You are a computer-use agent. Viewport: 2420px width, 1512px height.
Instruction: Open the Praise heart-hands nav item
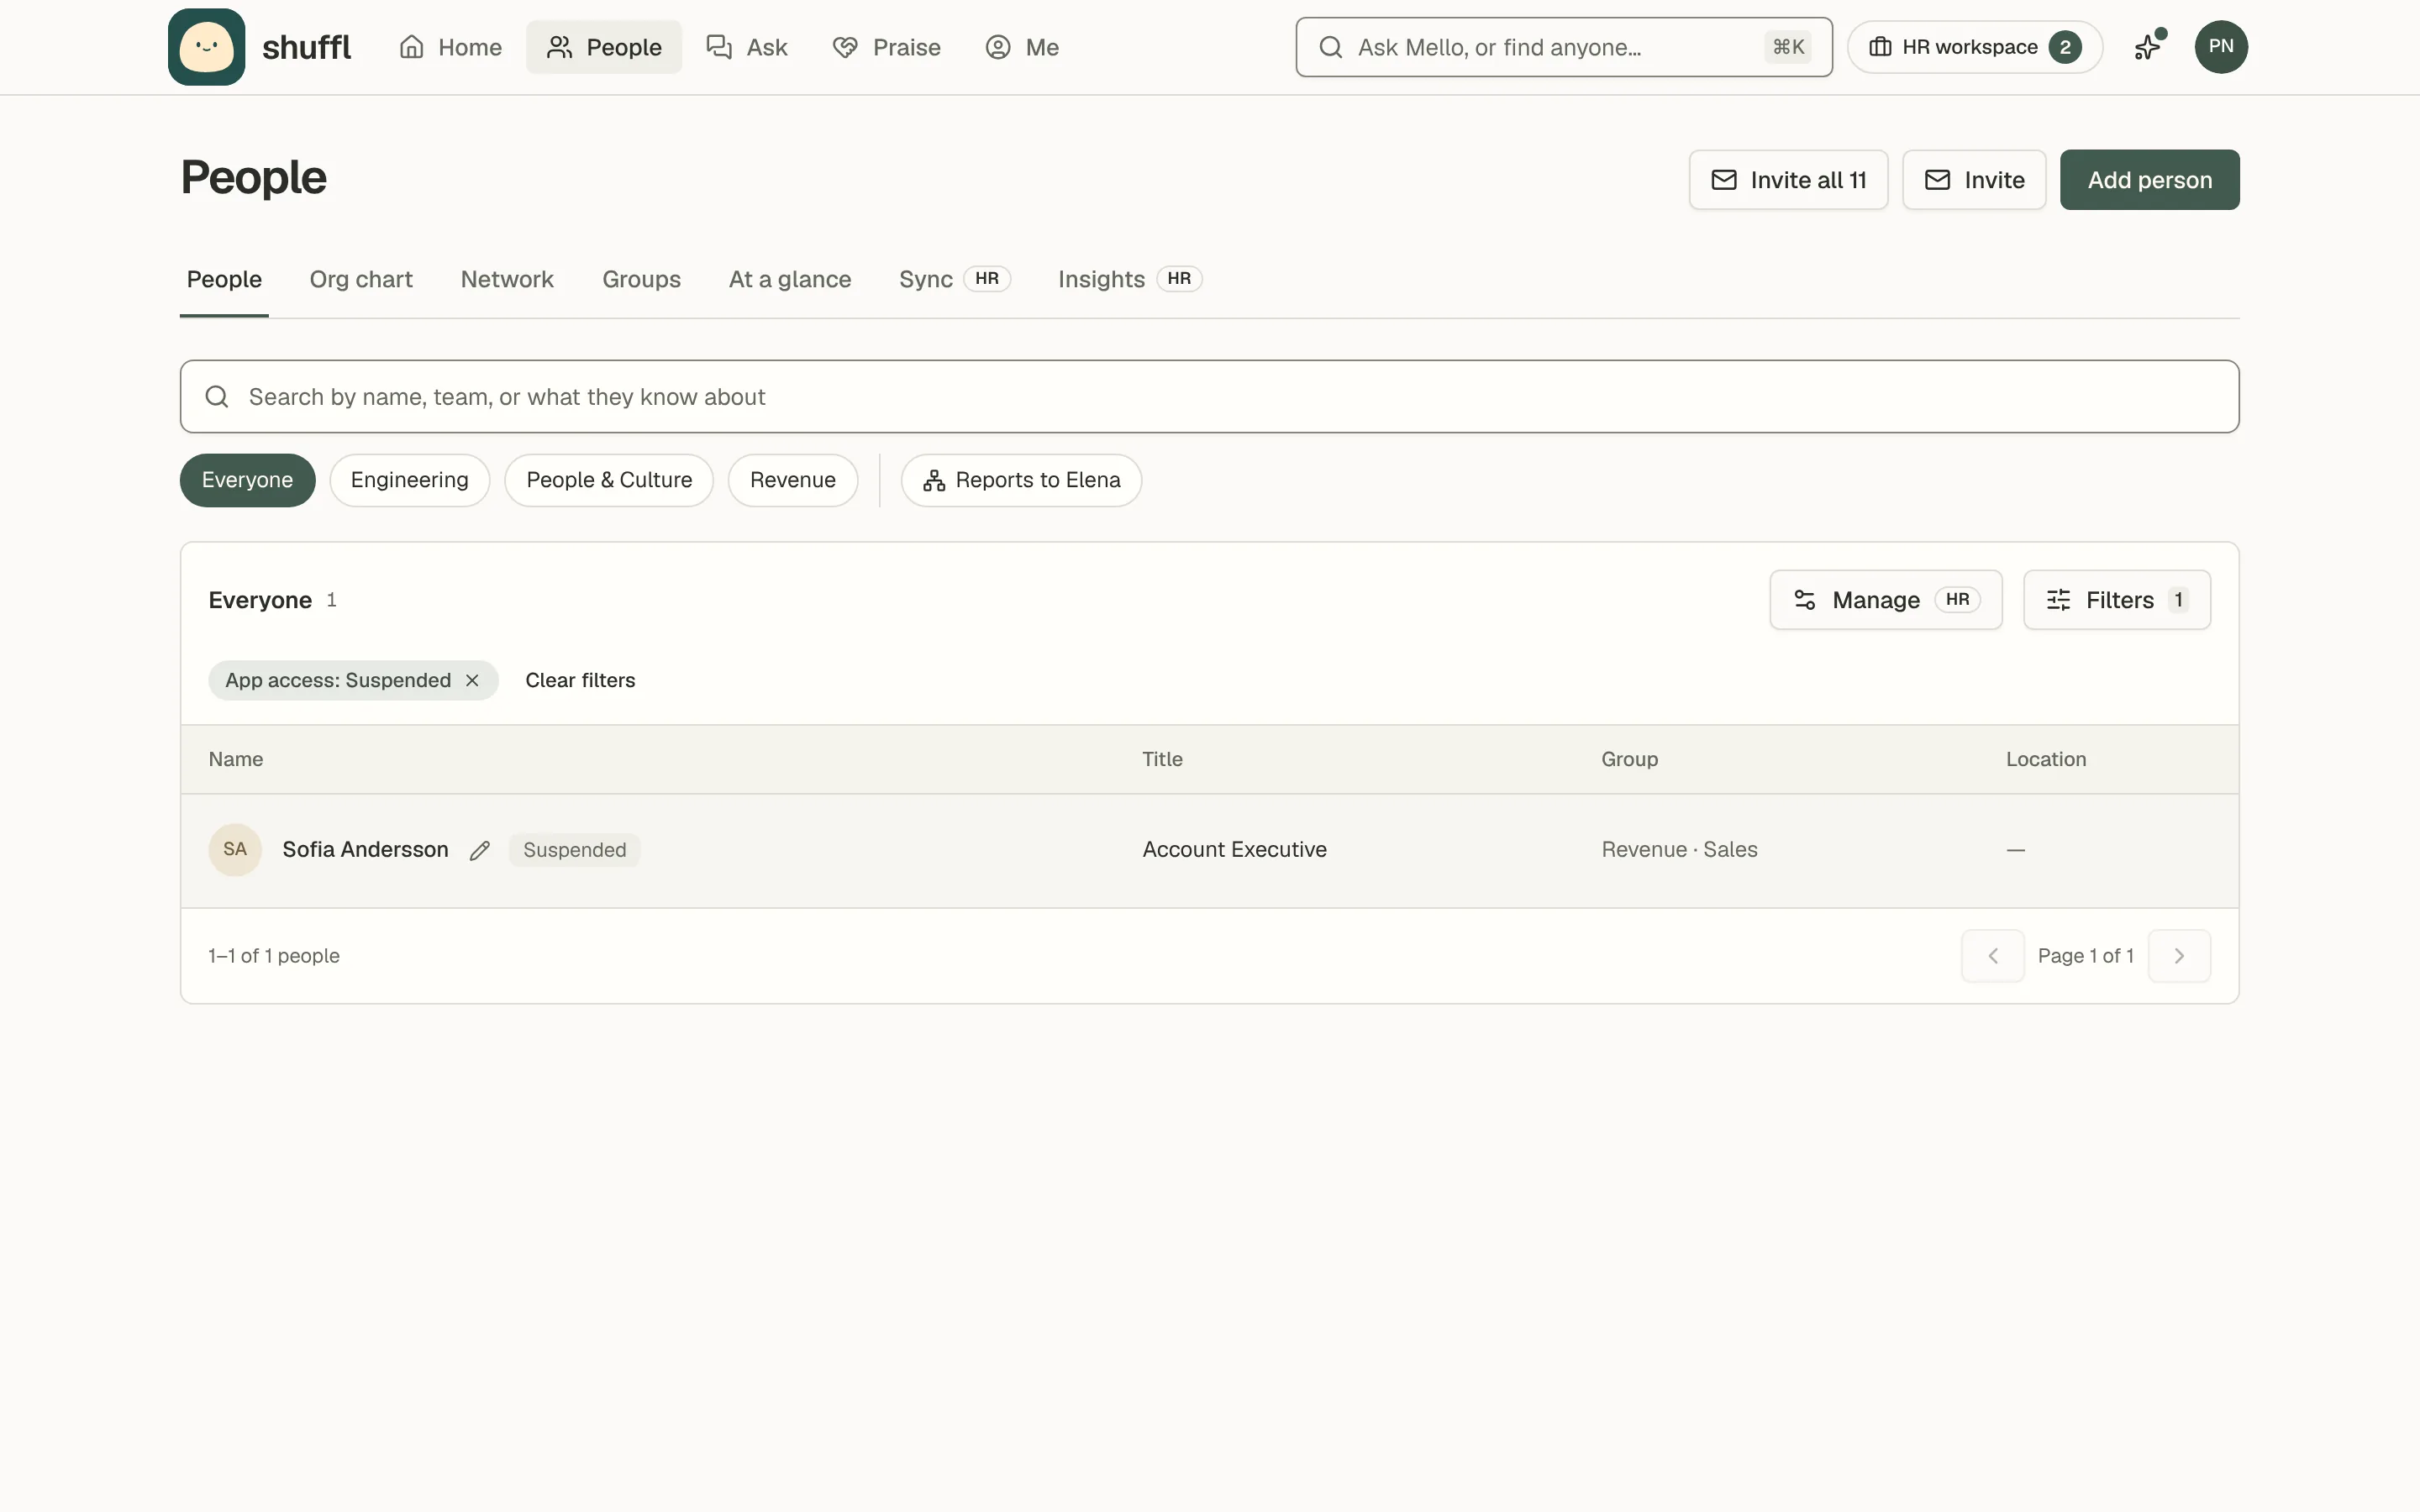(x=886, y=47)
